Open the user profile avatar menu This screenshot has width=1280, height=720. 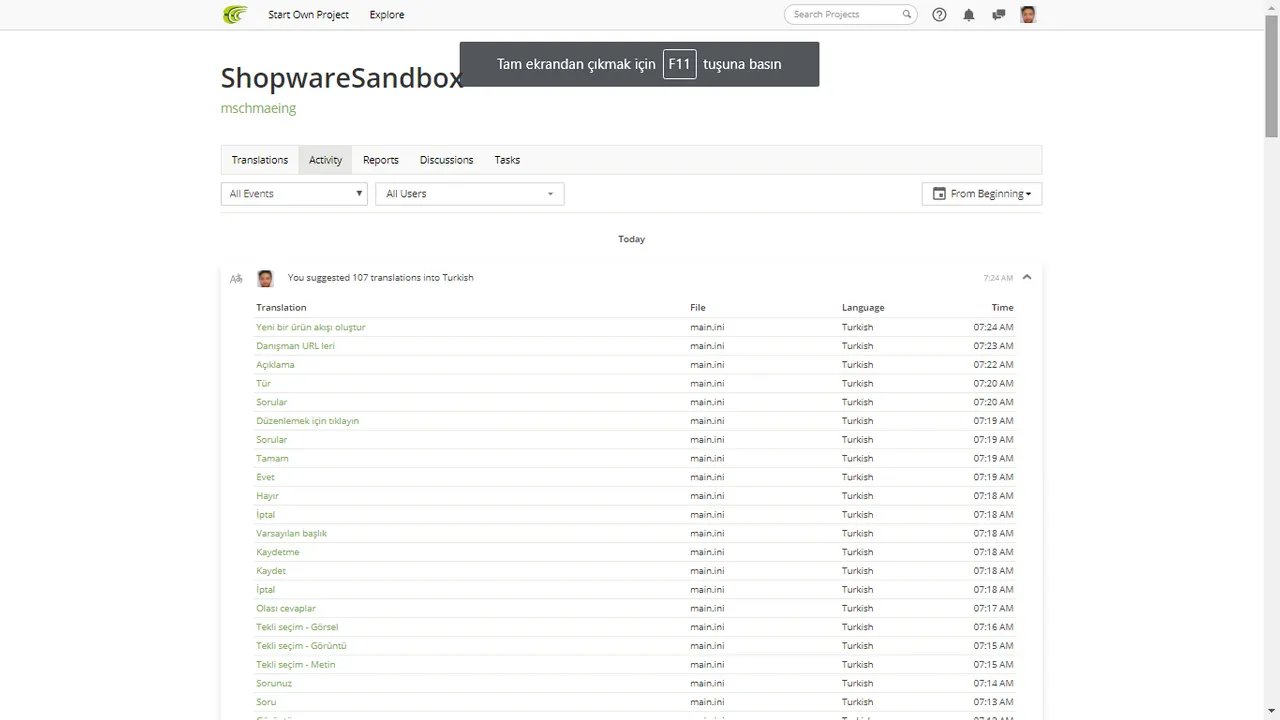[x=1028, y=14]
